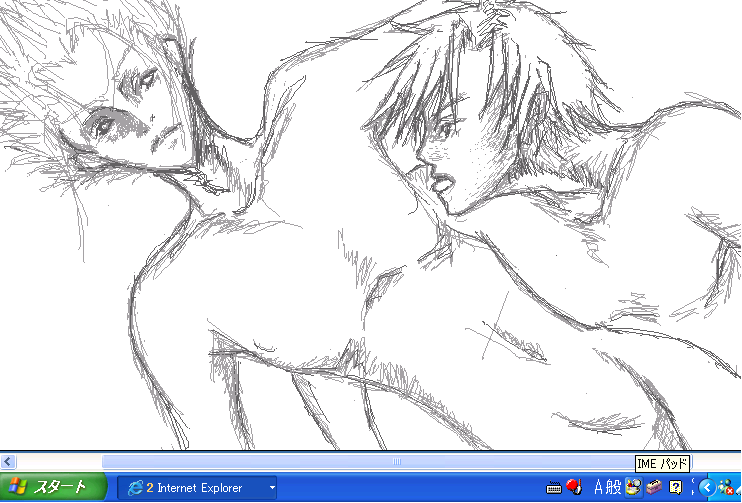742x503 pixels.
Task: Click the Messenger icon in system tray
Action: [x=725, y=488]
